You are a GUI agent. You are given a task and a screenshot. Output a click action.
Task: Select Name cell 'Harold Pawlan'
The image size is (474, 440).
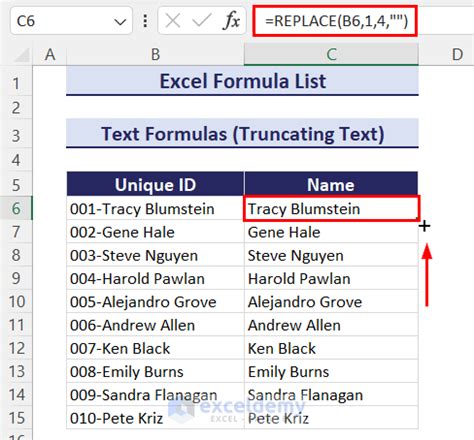pos(331,278)
